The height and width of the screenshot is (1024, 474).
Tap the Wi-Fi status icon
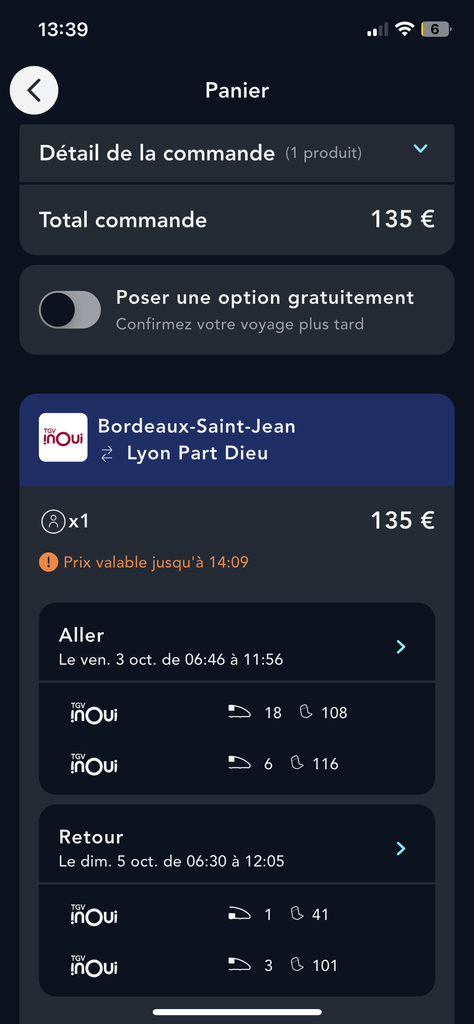(405, 29)
